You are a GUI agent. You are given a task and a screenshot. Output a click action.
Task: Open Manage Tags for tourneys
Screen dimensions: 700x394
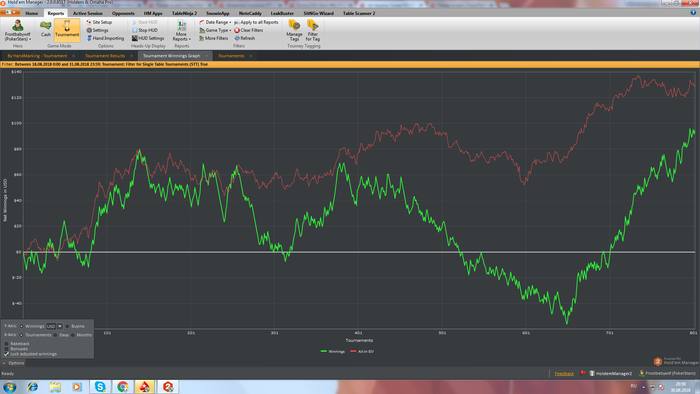(294, 30)
